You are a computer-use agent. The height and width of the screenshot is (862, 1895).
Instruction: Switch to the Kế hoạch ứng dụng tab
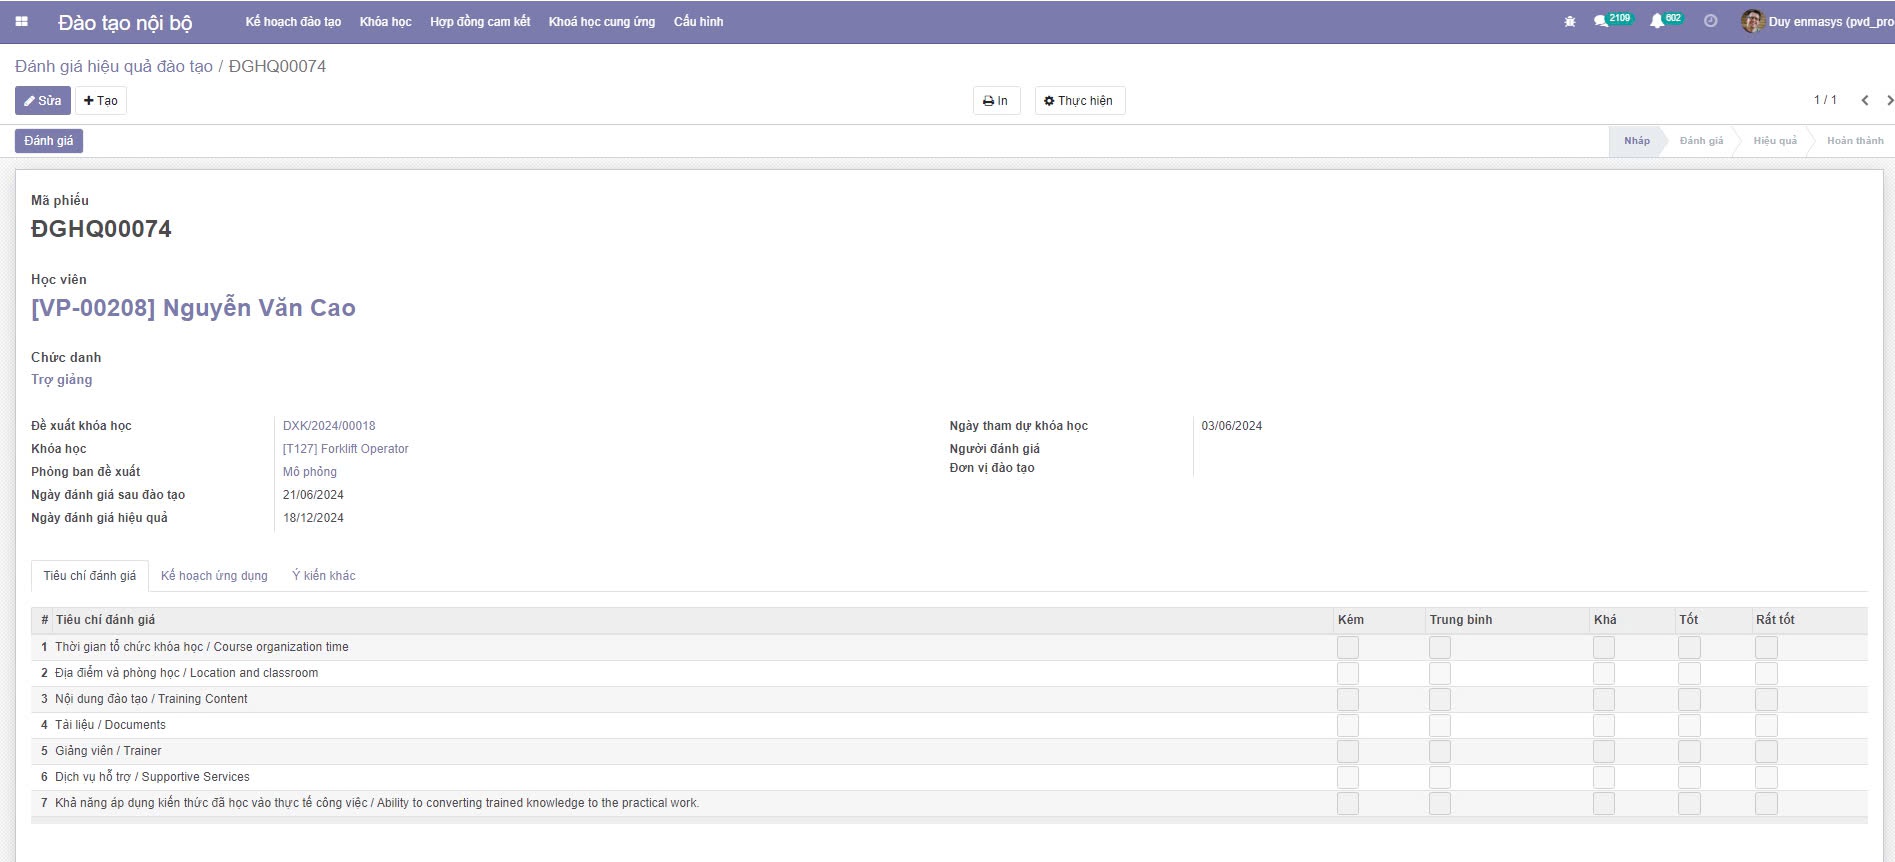pos(214,575)
